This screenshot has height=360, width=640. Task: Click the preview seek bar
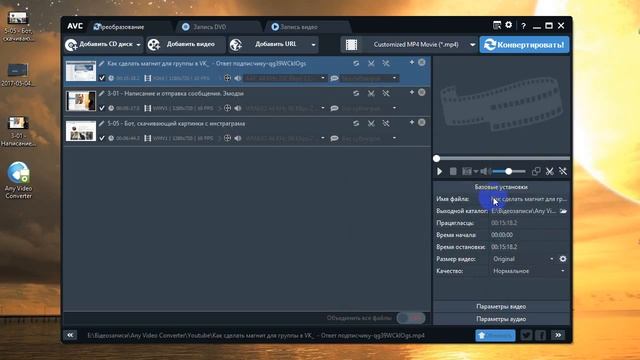pyautogui.click(x=502, y=158)
